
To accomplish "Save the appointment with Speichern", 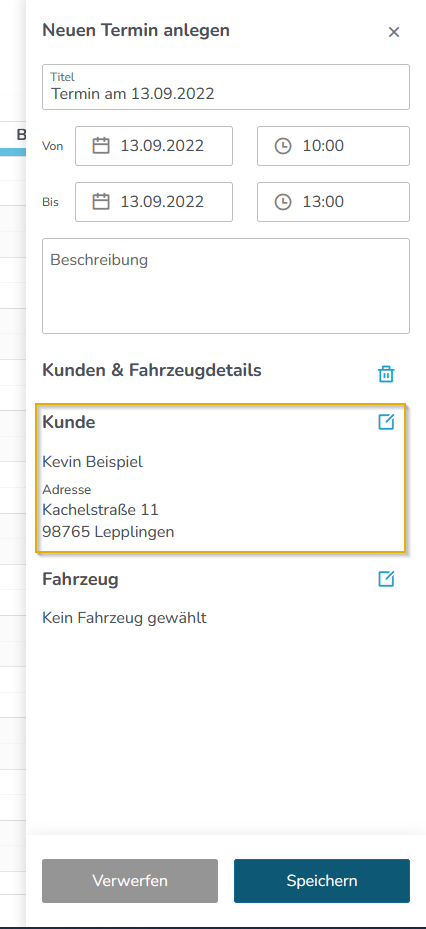I will [322, 881].
